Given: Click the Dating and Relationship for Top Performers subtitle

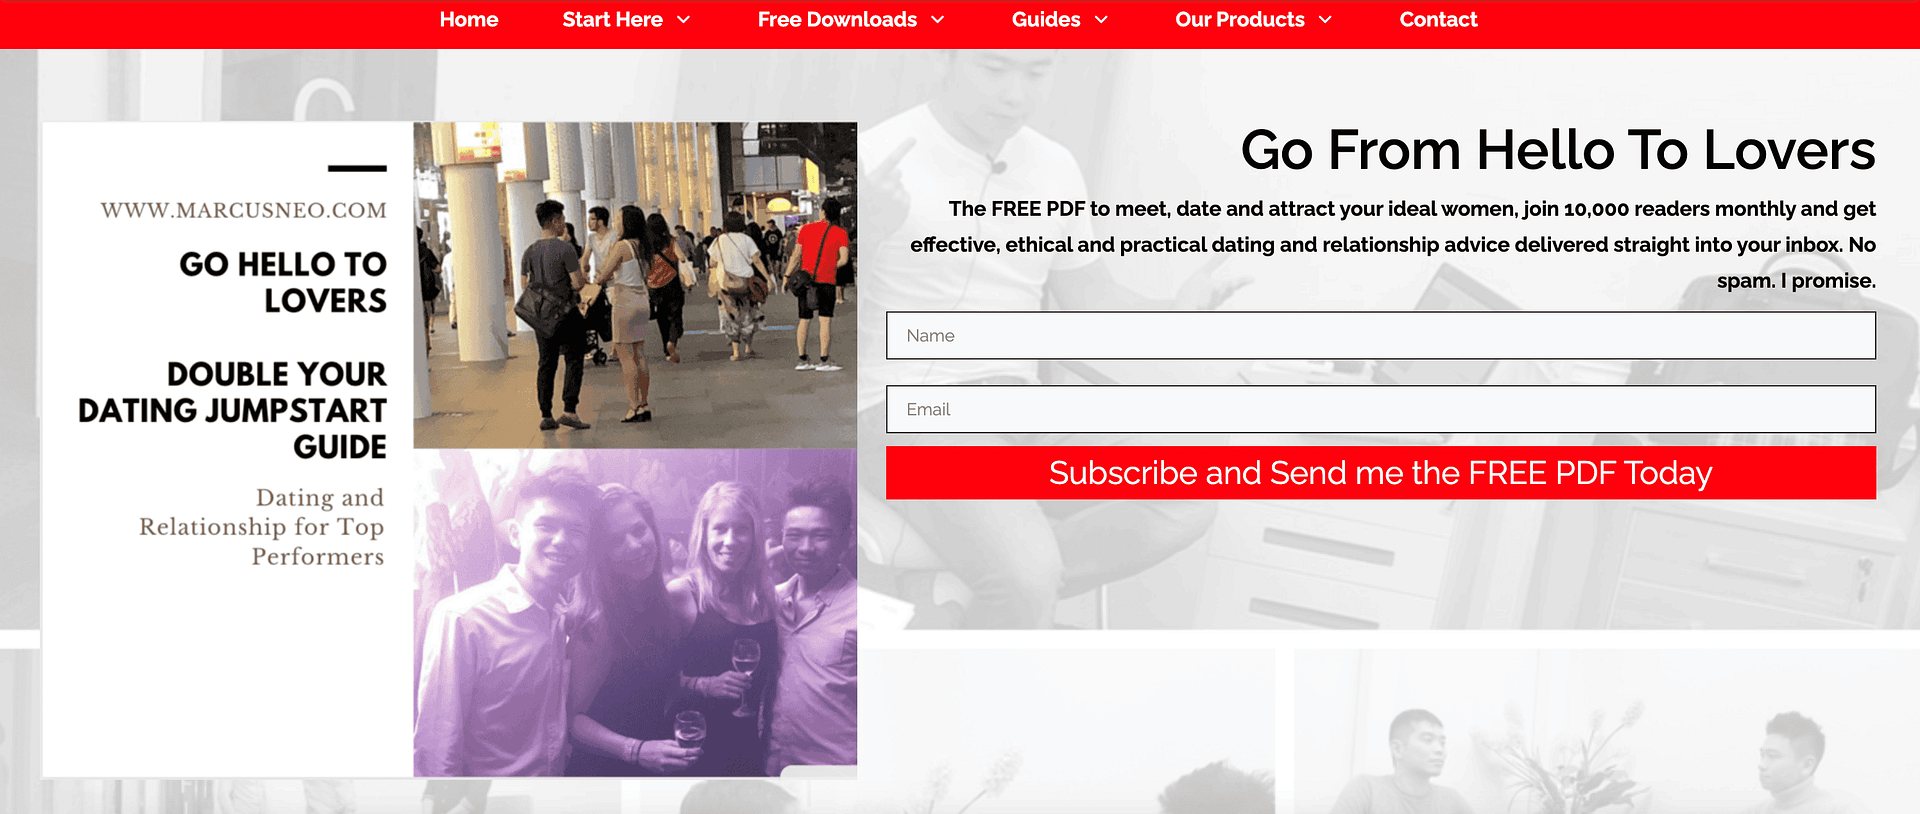Looking at the screenshot, I should 261,527.
